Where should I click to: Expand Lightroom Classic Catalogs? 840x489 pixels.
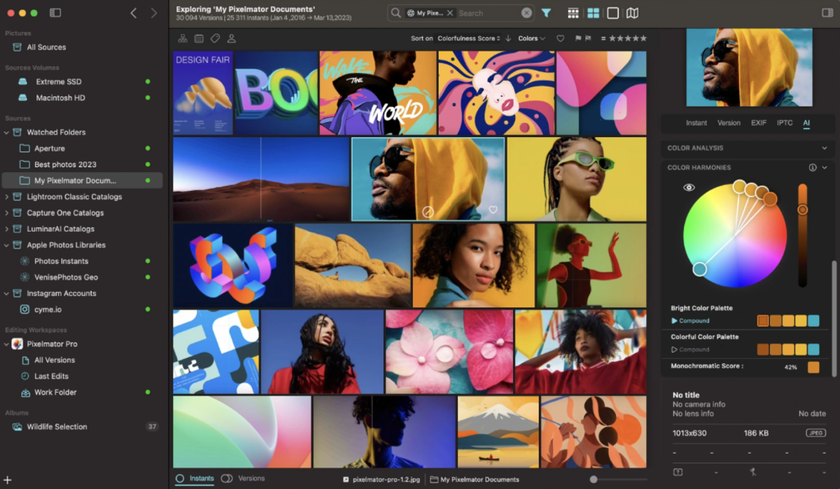[6, 197]
